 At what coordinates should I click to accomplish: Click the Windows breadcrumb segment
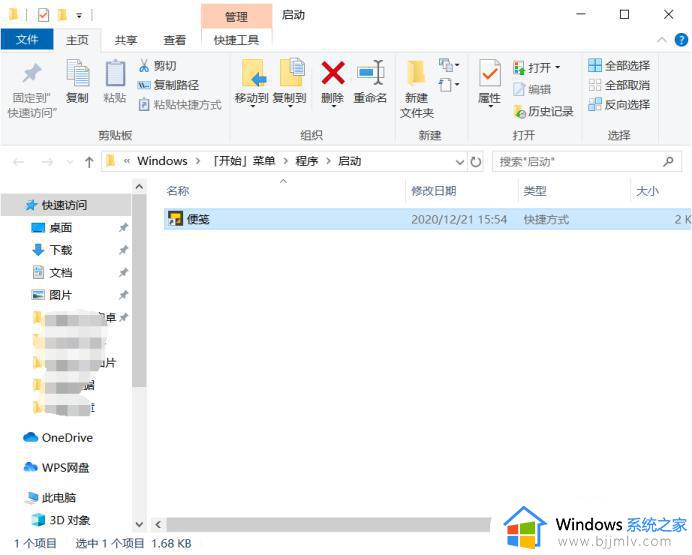(x=162, y=161)
